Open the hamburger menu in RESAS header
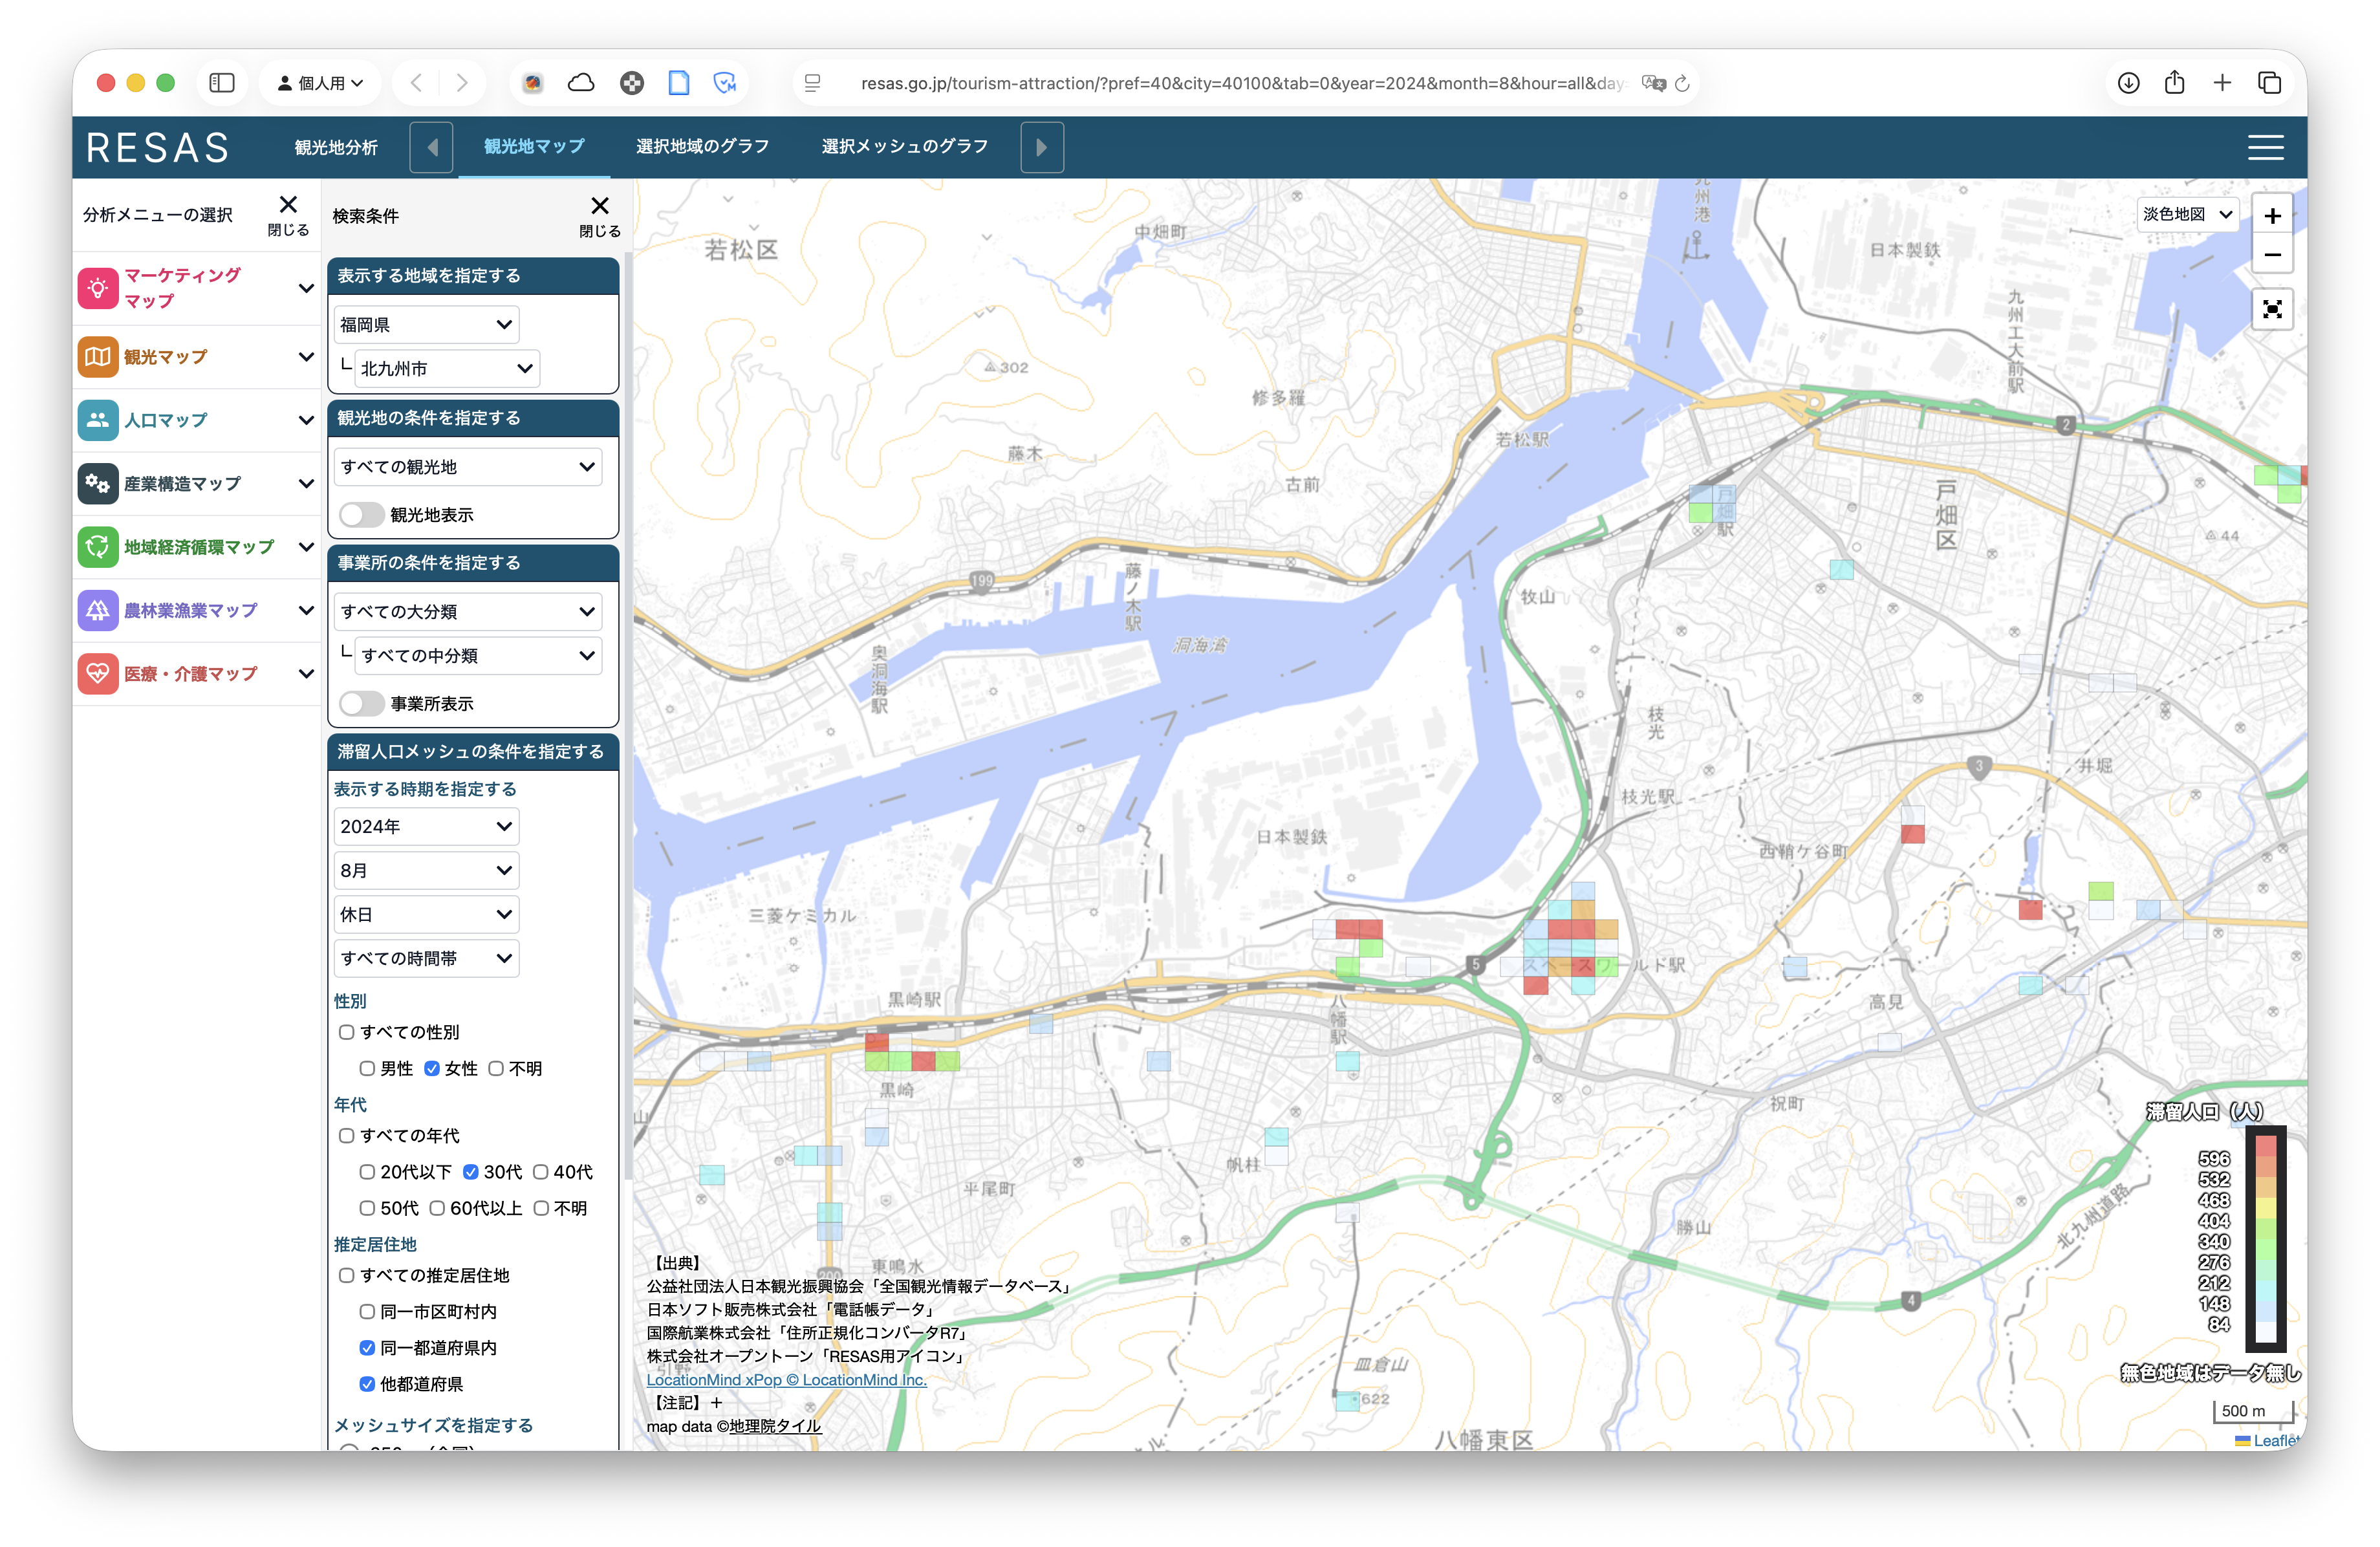 click(2265, 147)
